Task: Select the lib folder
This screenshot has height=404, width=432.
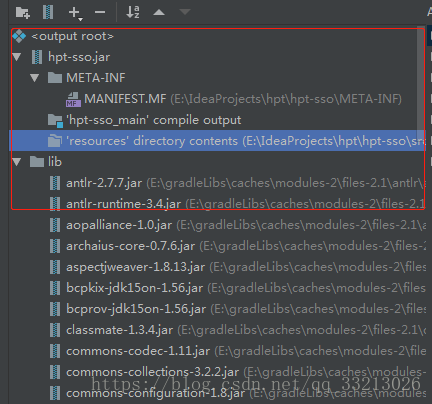Action: 55,162
